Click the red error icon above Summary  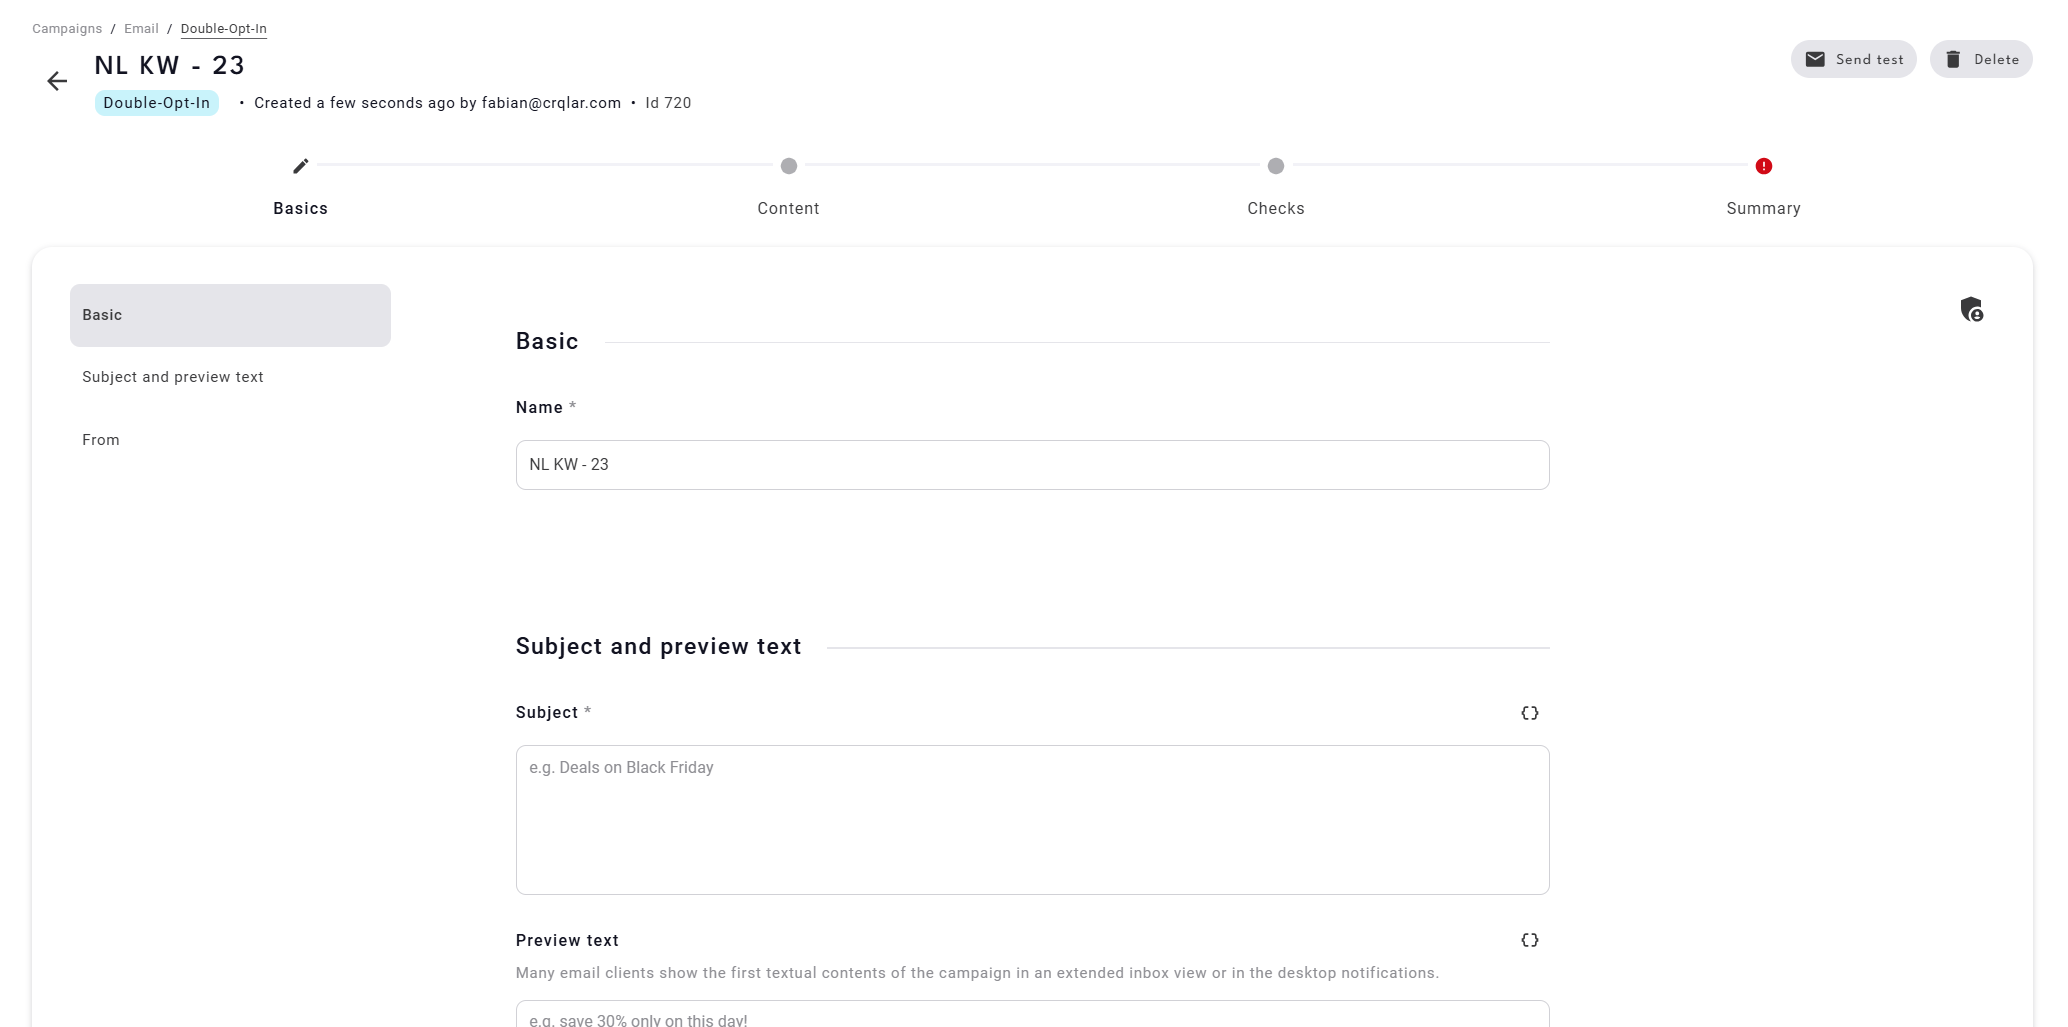(x=1764, y=166)
